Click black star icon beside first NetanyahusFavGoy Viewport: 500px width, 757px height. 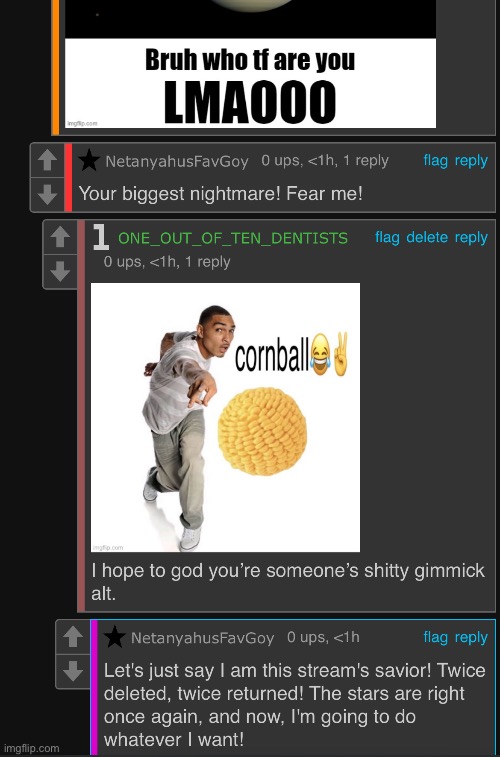point(89,160)
